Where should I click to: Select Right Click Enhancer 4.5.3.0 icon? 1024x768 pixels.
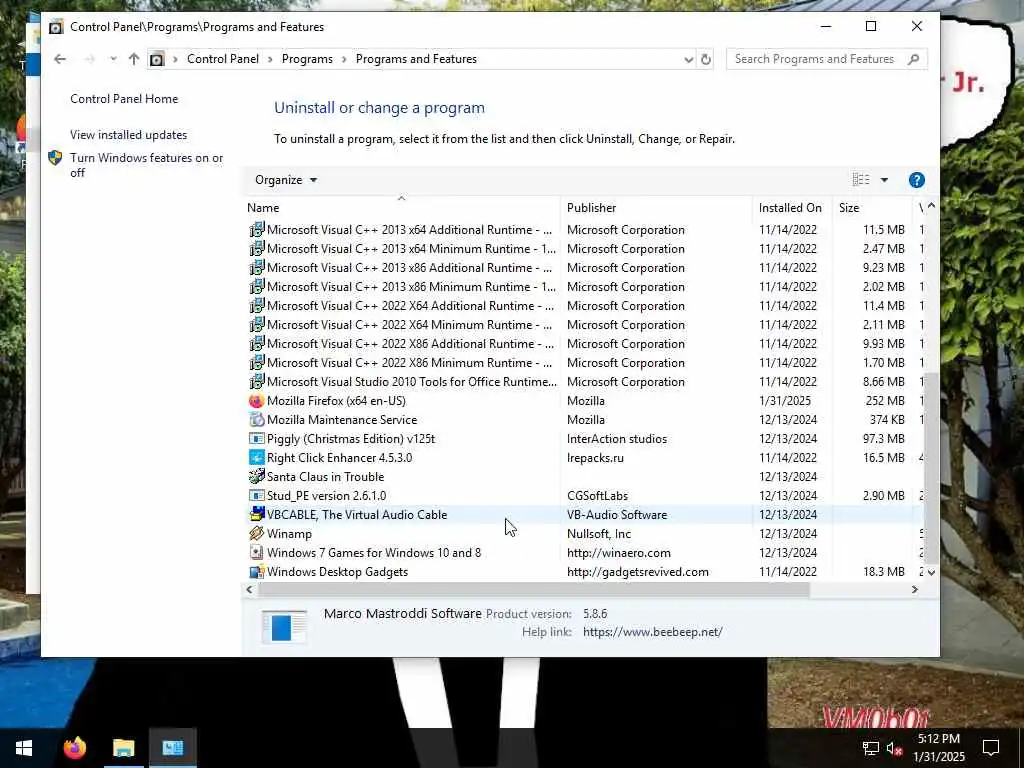coord(257,458)
